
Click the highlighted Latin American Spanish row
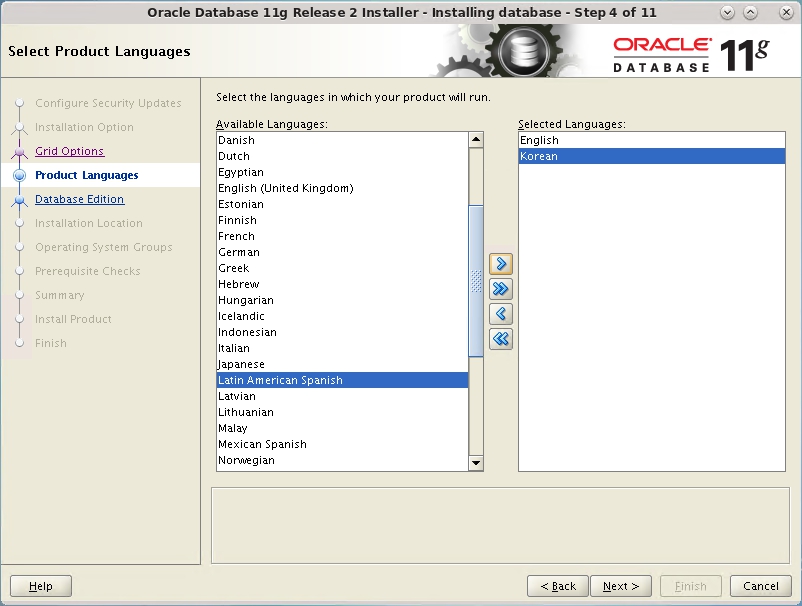coord(342,380)
